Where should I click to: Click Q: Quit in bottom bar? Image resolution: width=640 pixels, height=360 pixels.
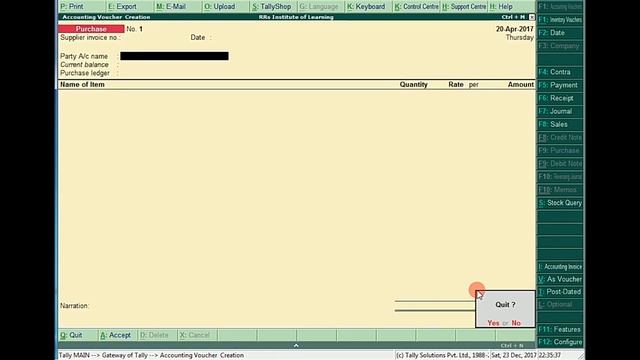pos(78,335)
